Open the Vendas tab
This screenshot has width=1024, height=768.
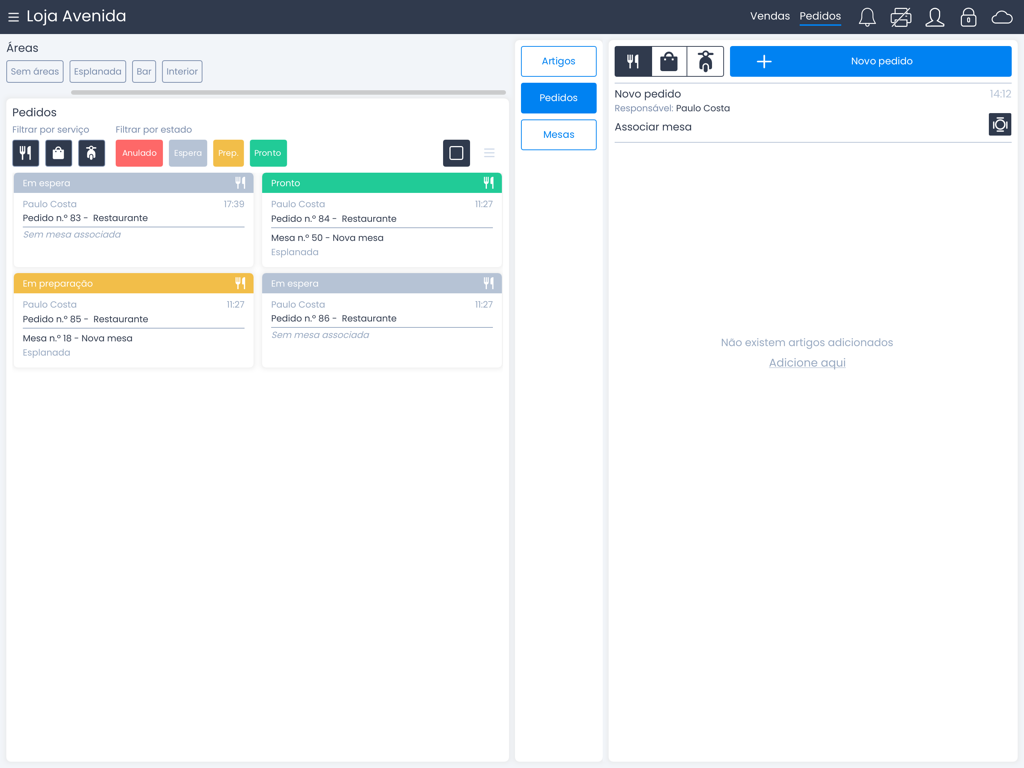[769, 17]
